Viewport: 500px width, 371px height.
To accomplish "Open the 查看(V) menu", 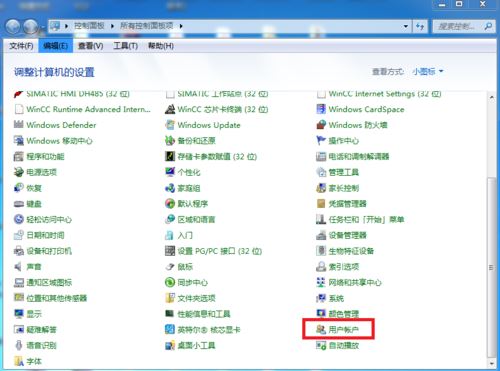I will [90, 46].
